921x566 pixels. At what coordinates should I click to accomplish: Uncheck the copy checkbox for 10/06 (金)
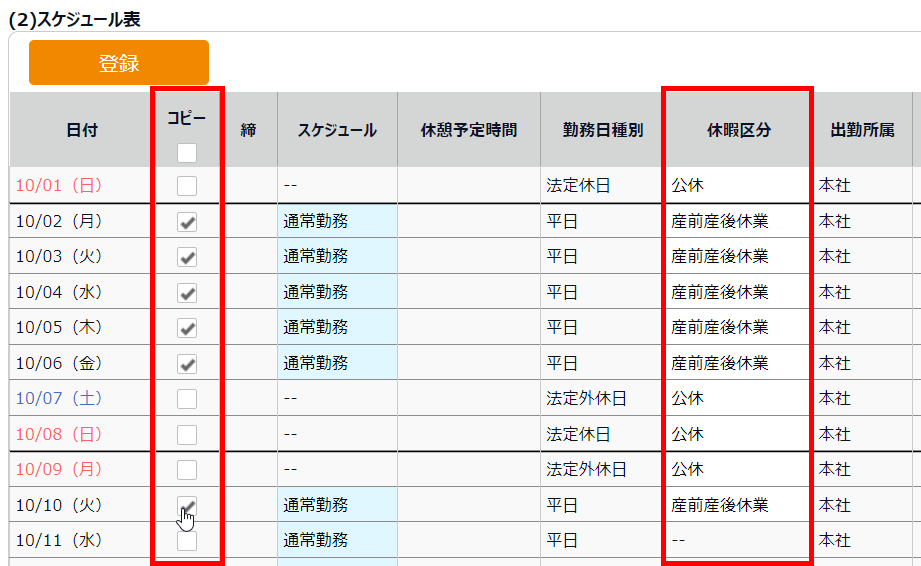click(187, 363)
